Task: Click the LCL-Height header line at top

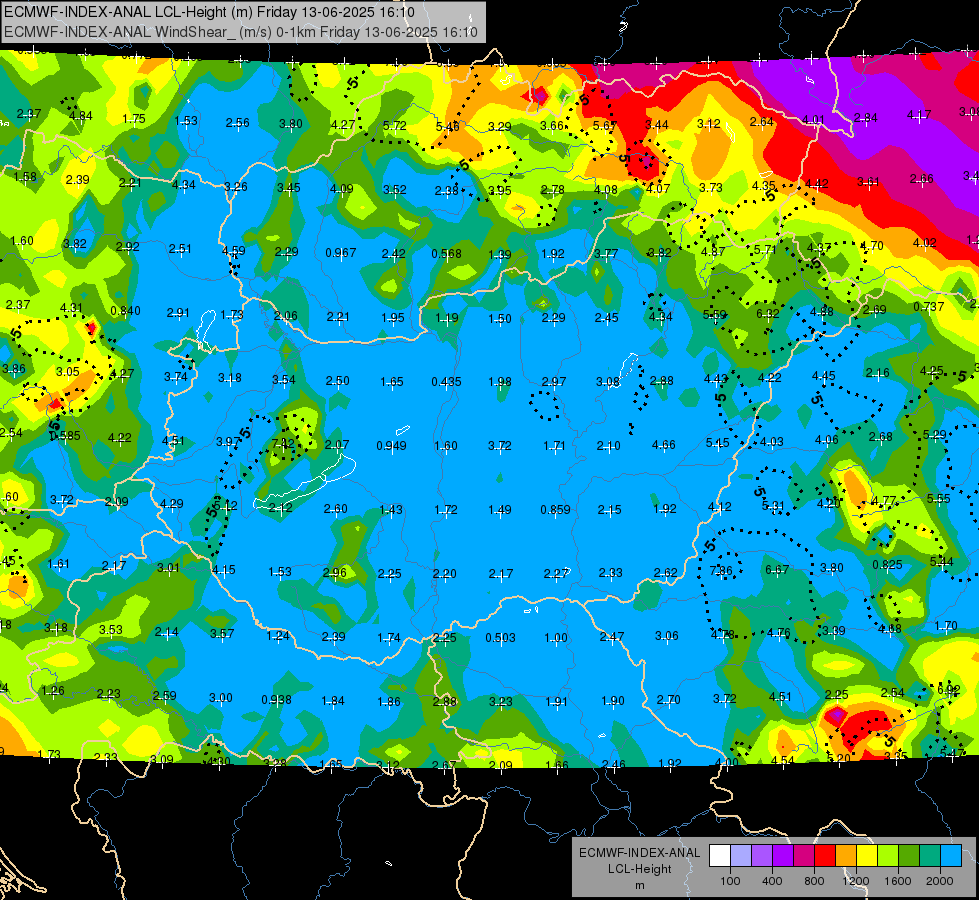Action: tap(209, 12)
